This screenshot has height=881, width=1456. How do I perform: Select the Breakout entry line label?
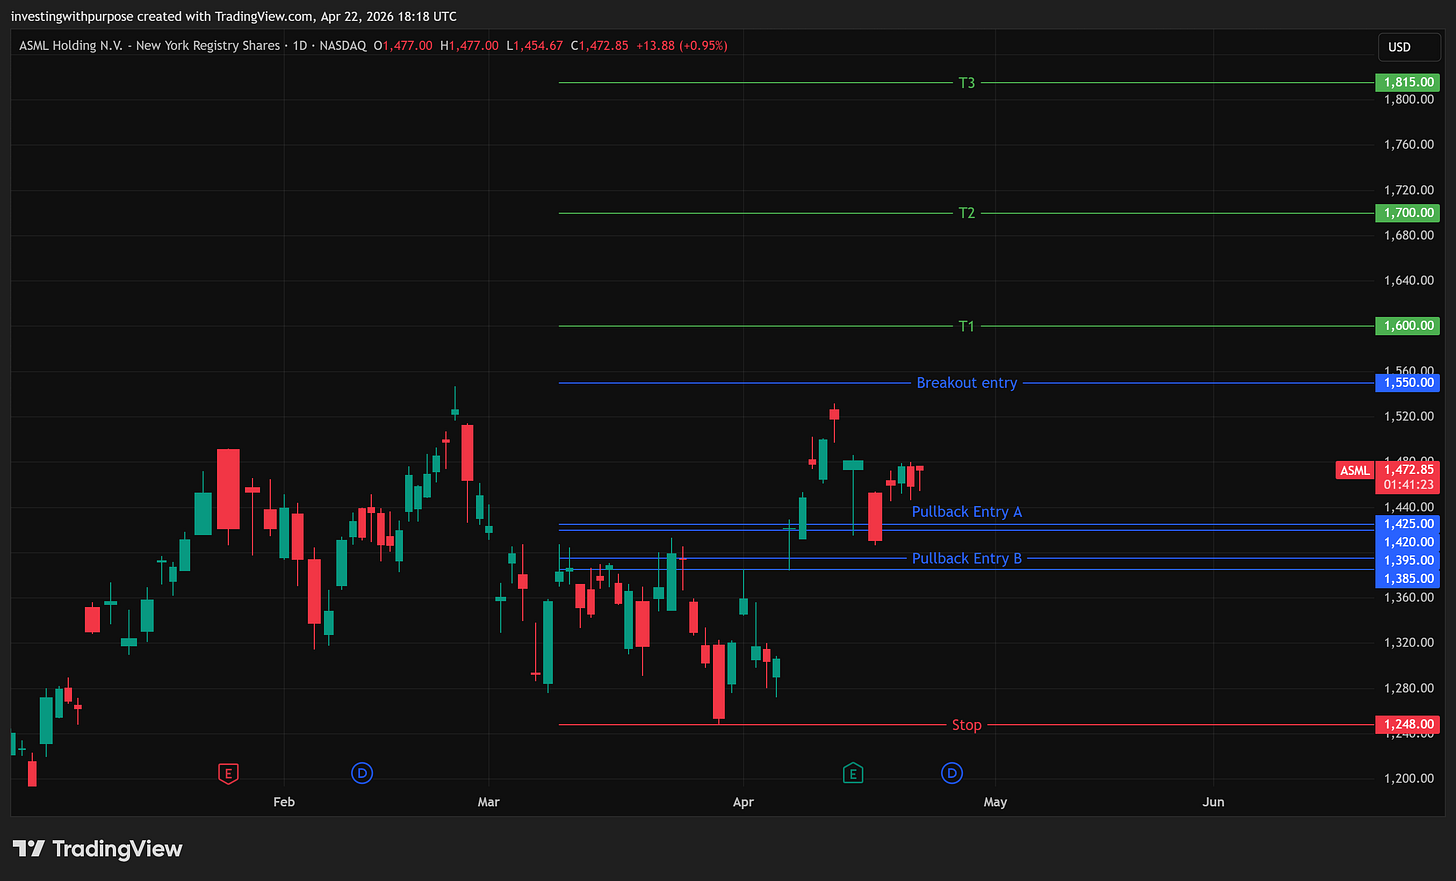(966, 383)
